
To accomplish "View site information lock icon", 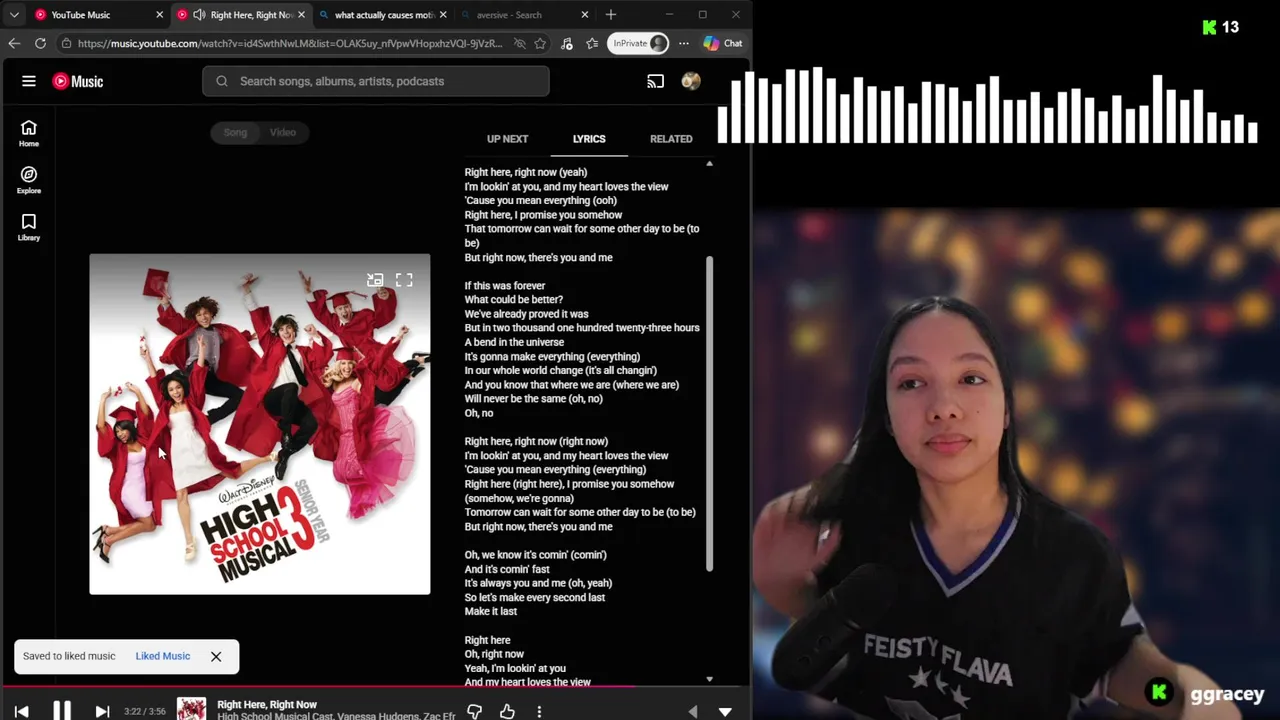I will click(66, 43).
